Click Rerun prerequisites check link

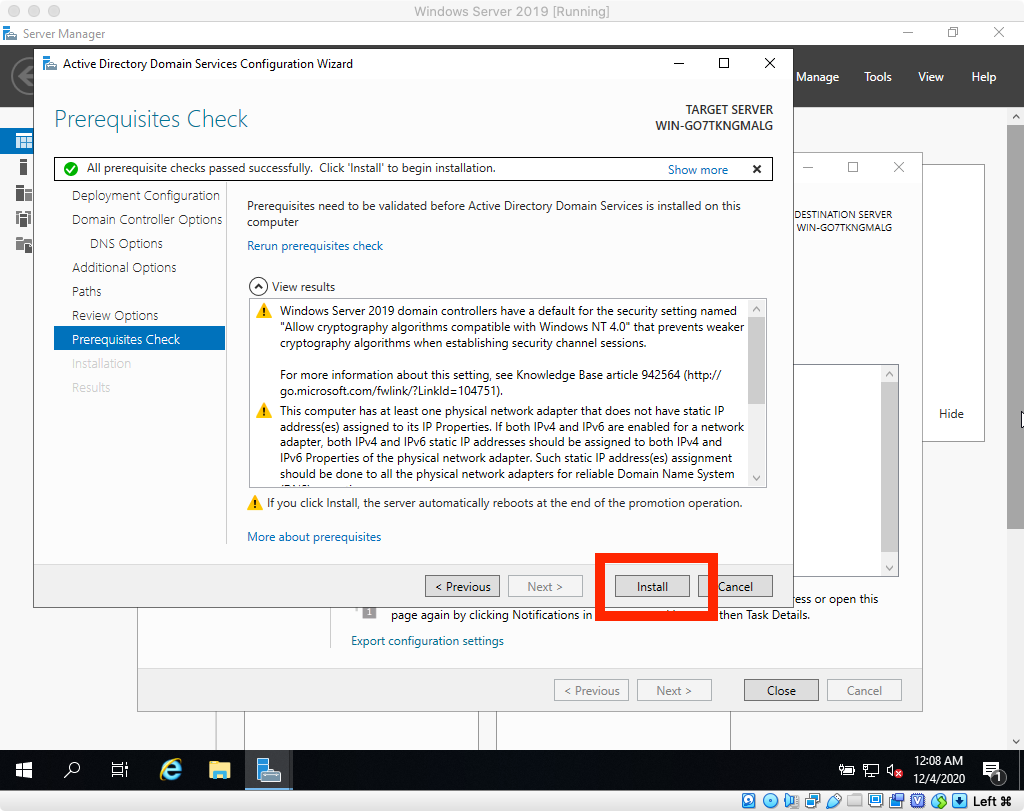315,246
